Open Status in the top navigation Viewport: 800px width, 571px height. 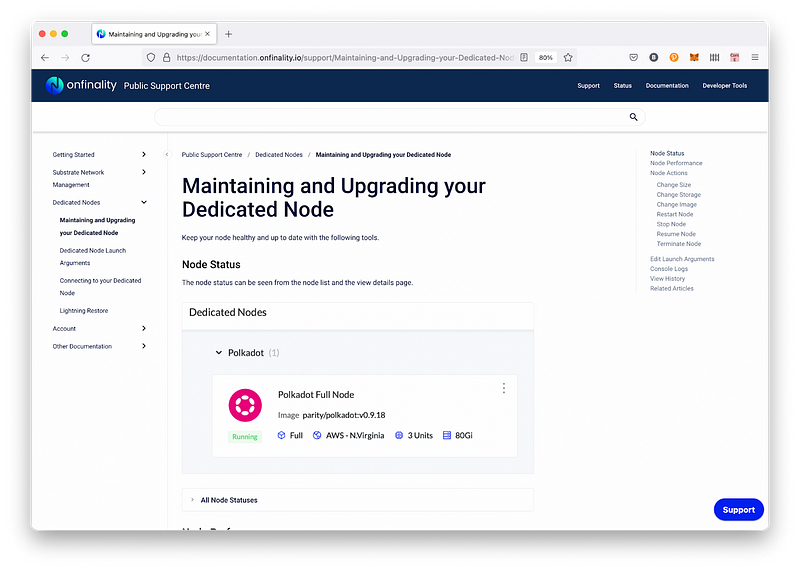[622, 86]
